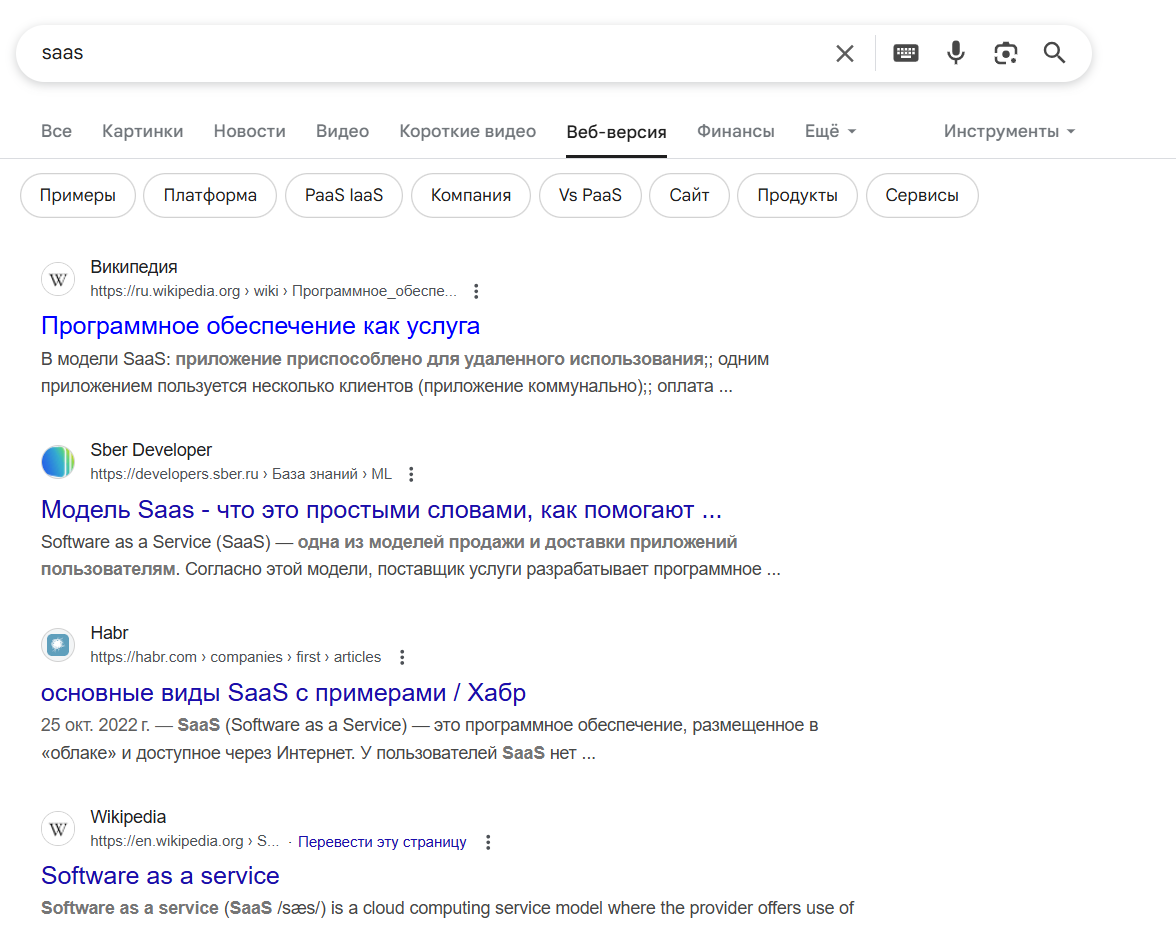Image resolution: width=1176 pixels, height=926 pixels.
Task: Open the more options dots for Wikipedia English result
Action: click(488, 842)
